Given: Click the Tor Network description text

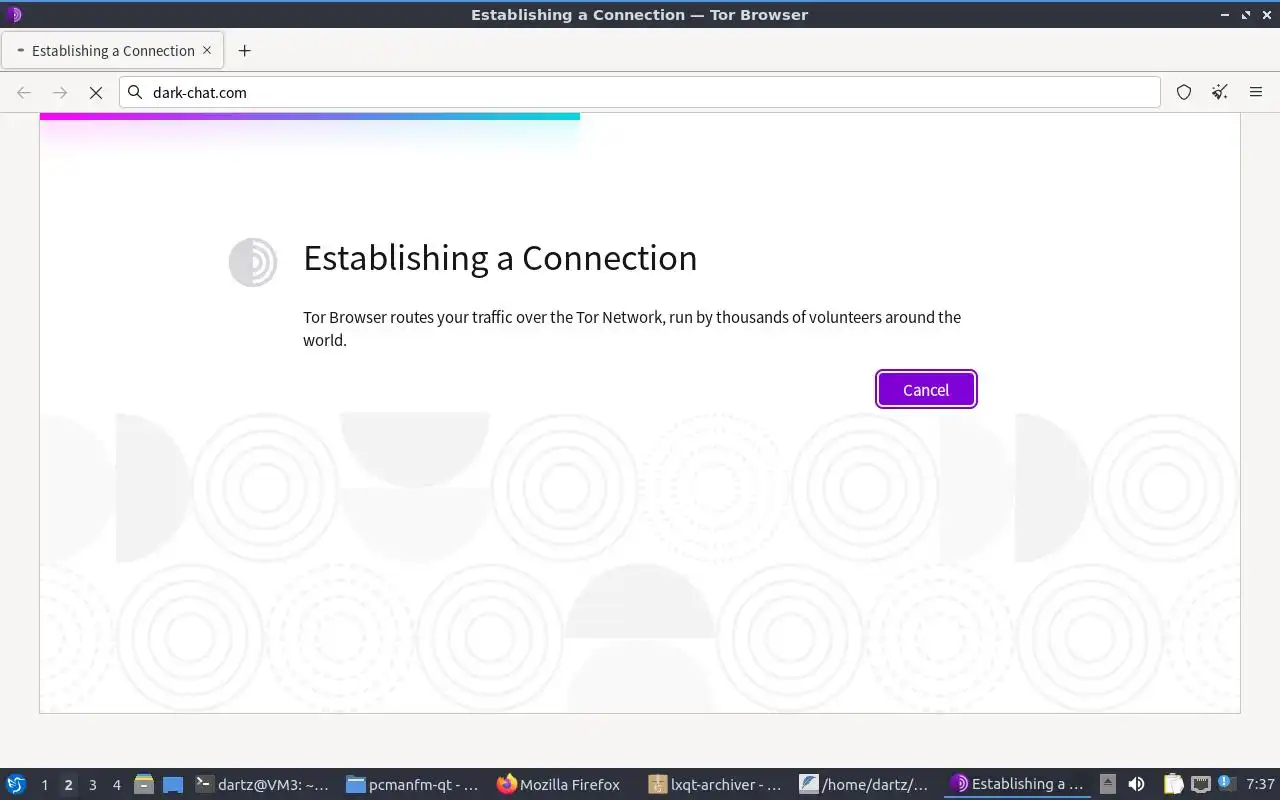Looking at the screenshot, I should click(x=632, y=328).
